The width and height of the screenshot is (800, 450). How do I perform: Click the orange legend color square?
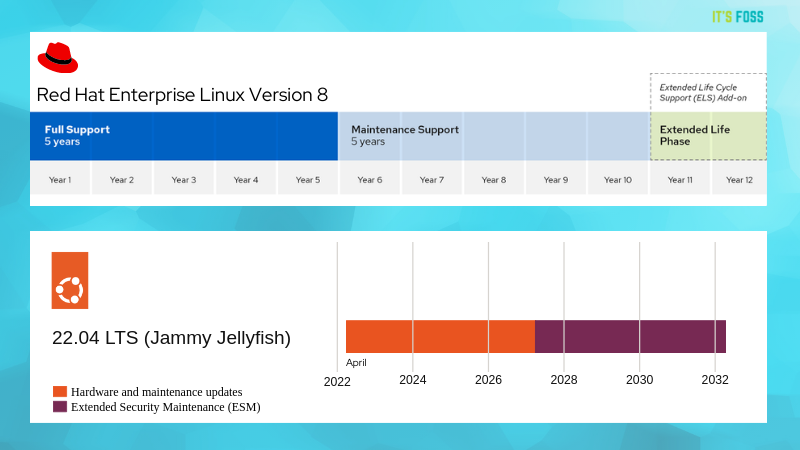click(x=60, y=391)
